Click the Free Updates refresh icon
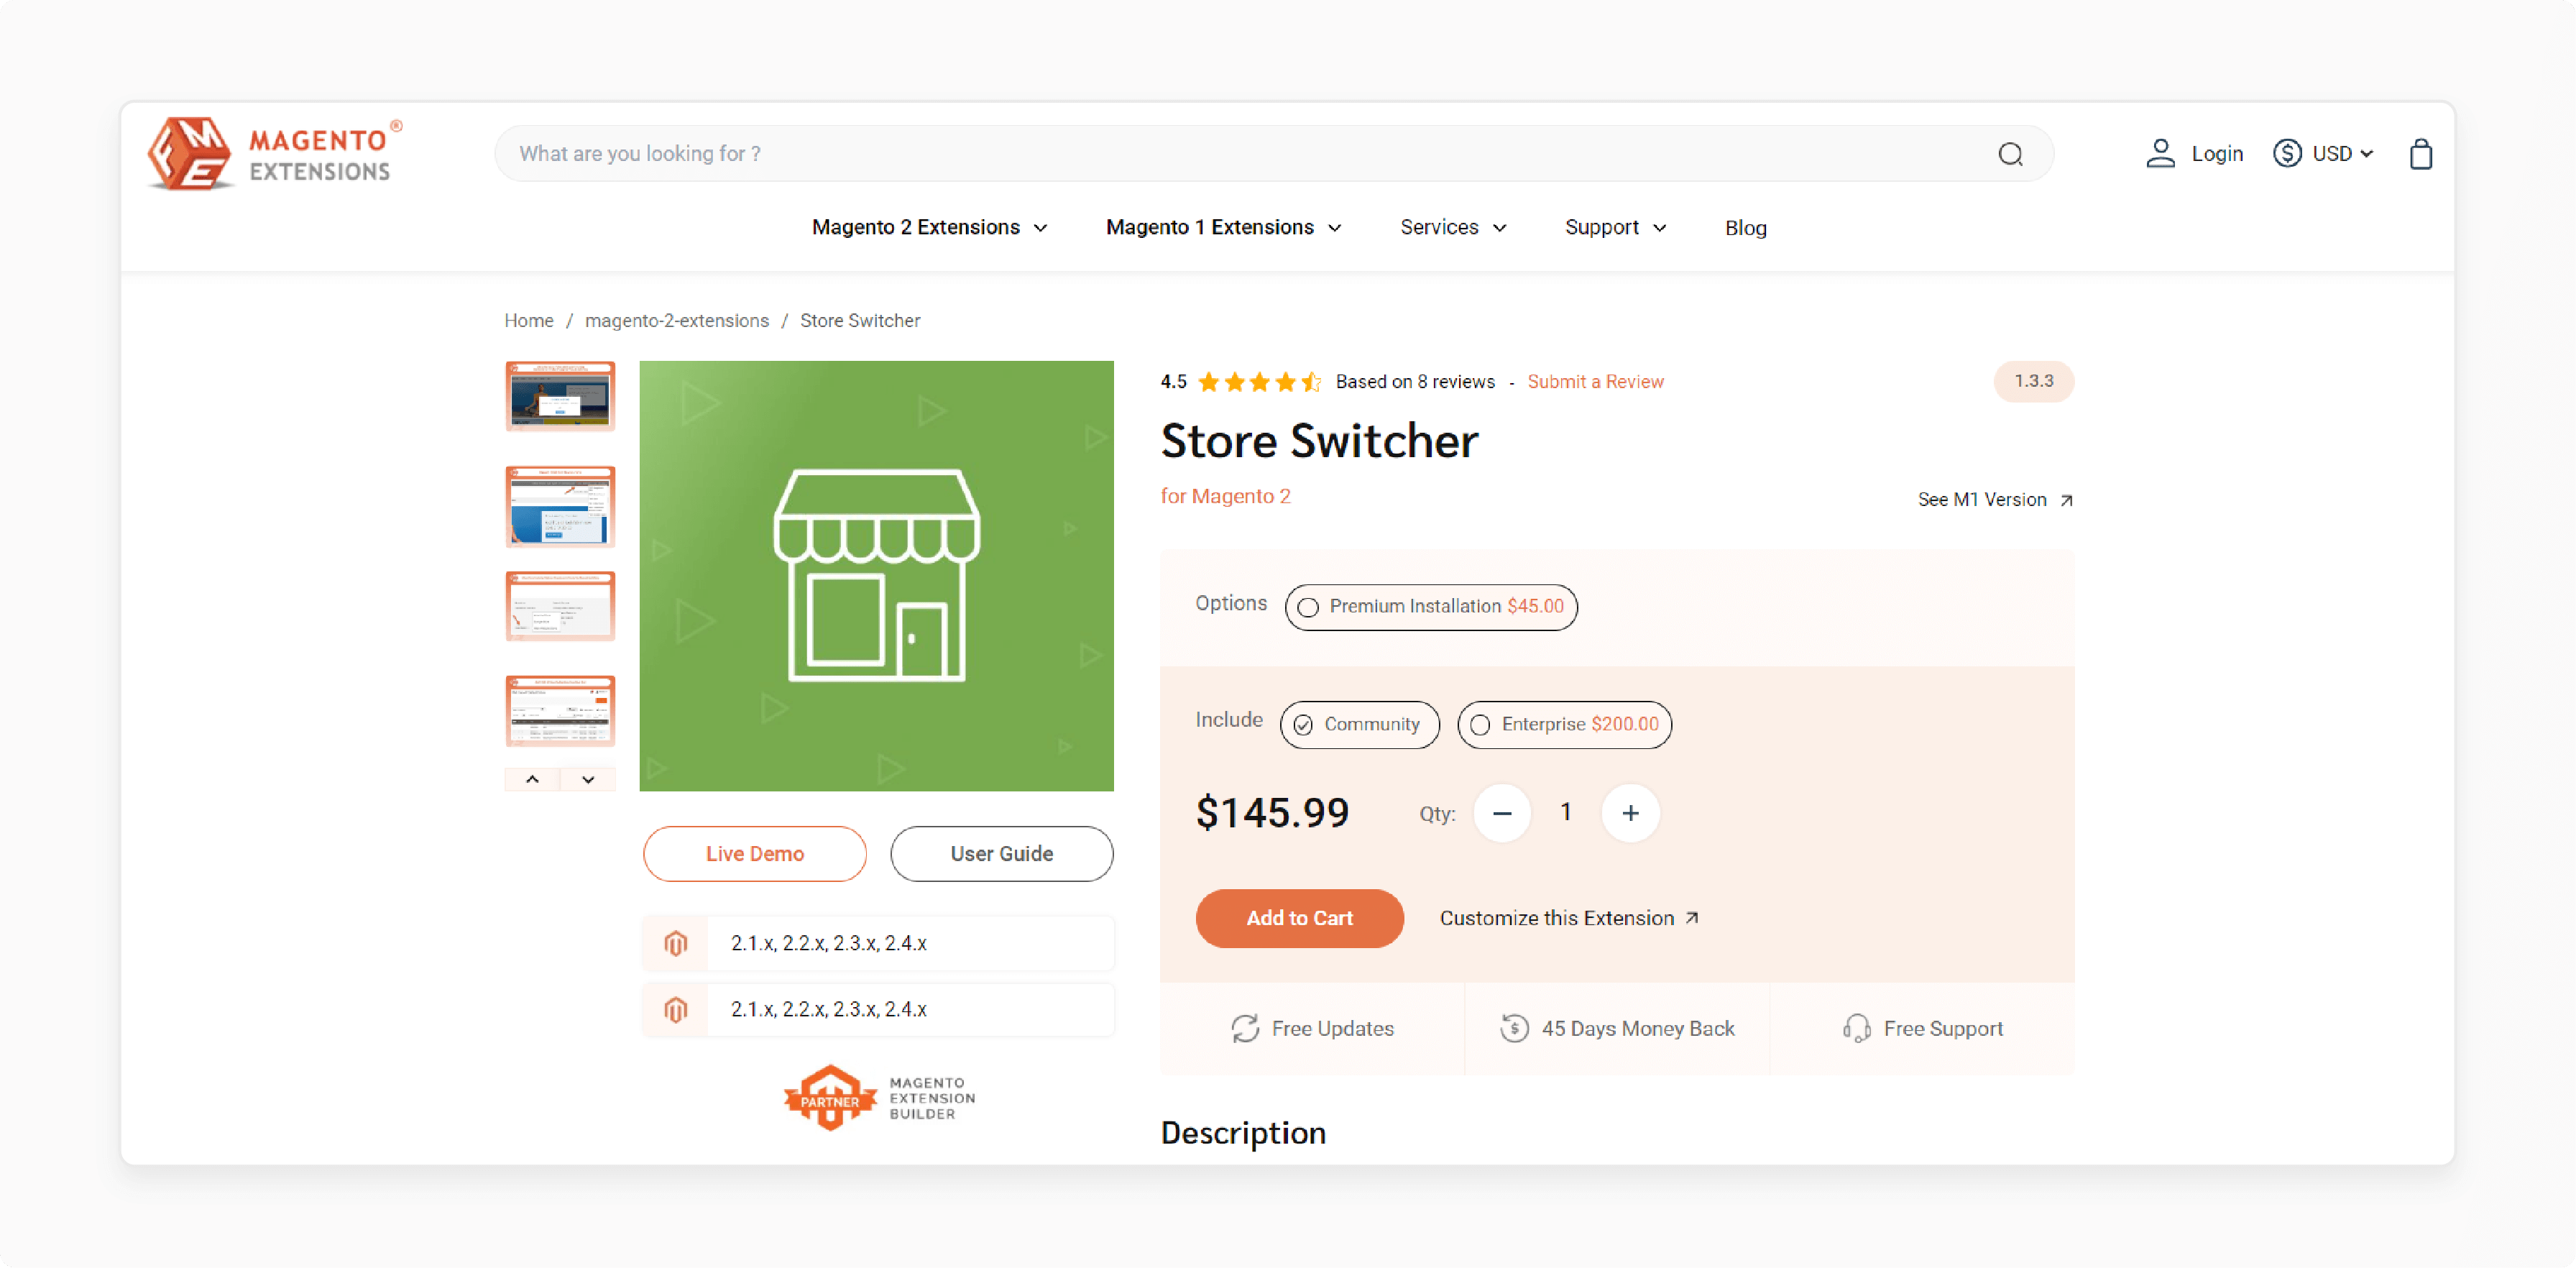Viewport: 2576px width, 1268px height. tap(1245, 1028)
